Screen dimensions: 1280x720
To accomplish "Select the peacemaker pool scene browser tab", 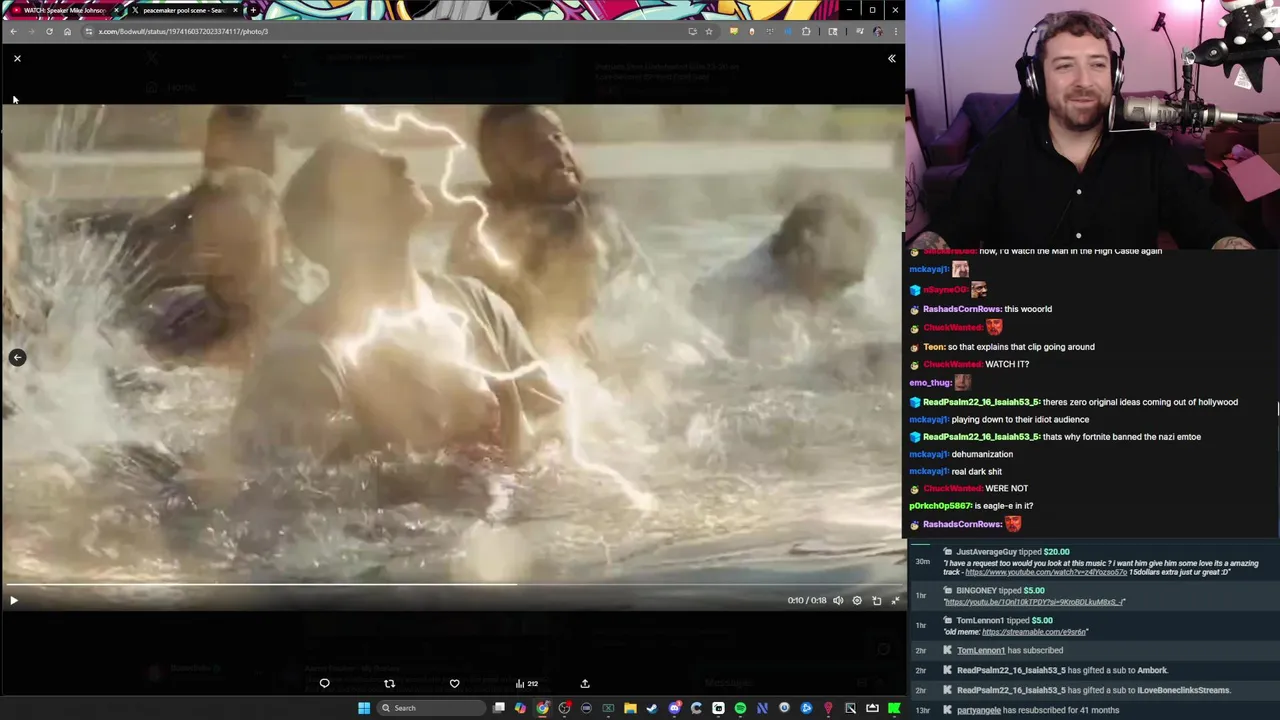I will pyautogui.click(x=183, y=10).
